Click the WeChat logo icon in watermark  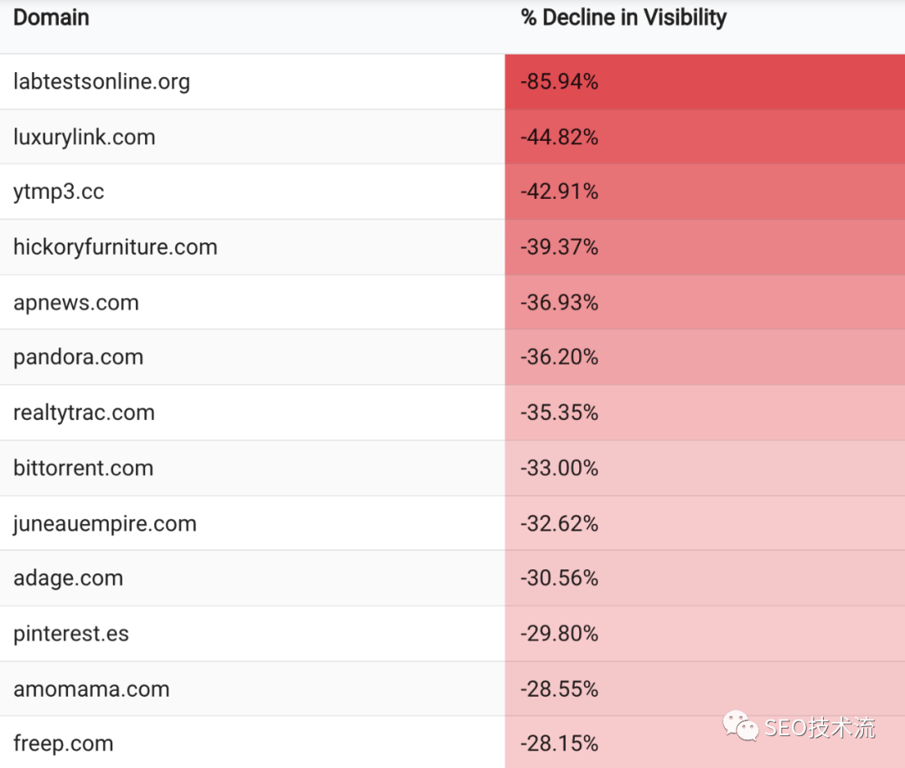point(741,725)
